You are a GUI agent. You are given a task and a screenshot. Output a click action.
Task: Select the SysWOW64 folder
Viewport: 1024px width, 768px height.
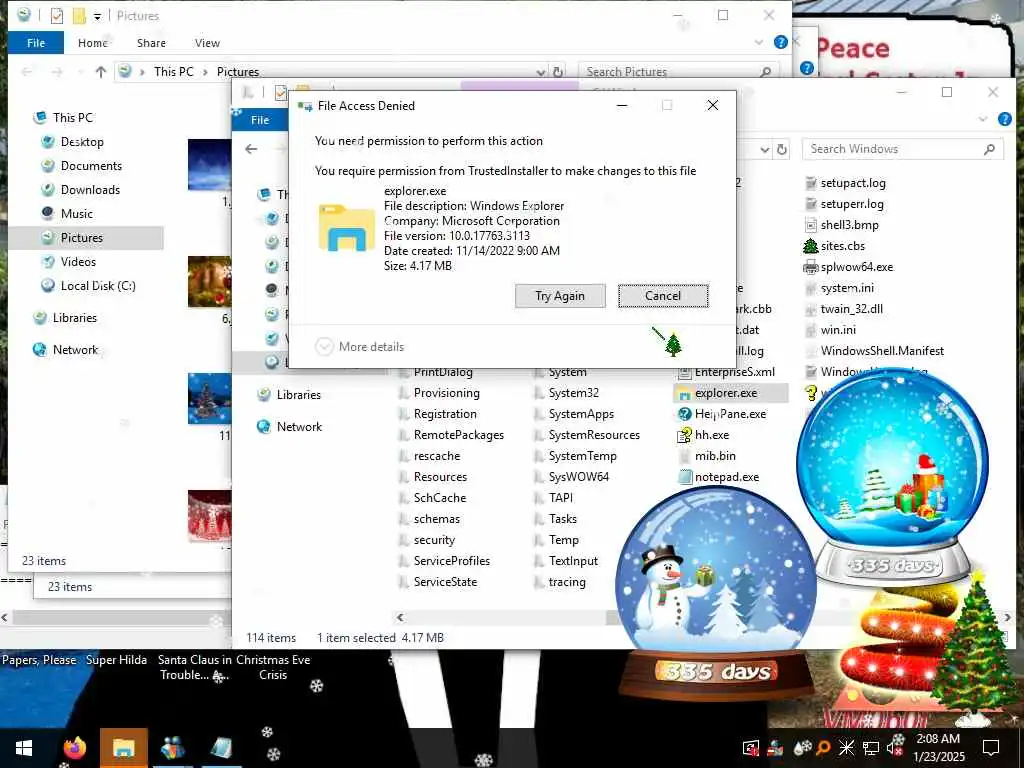click(x=571, y=477)
